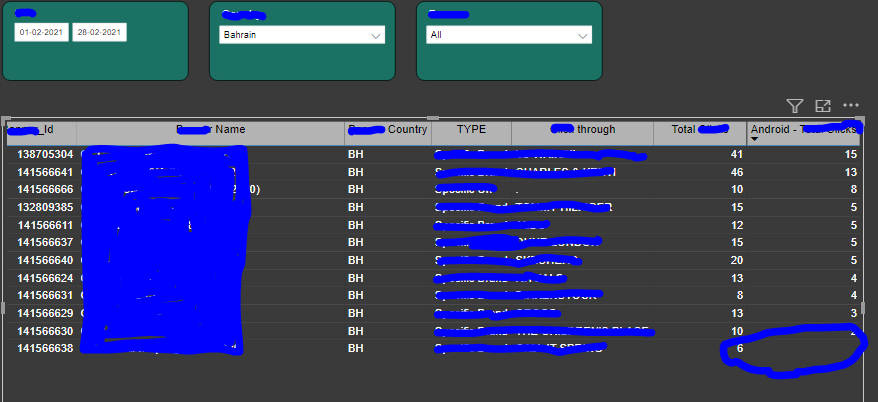Select Android value 4 in row 141566624
The height and width of the screenshot is (402, 878).
click(x=854, y=278)
